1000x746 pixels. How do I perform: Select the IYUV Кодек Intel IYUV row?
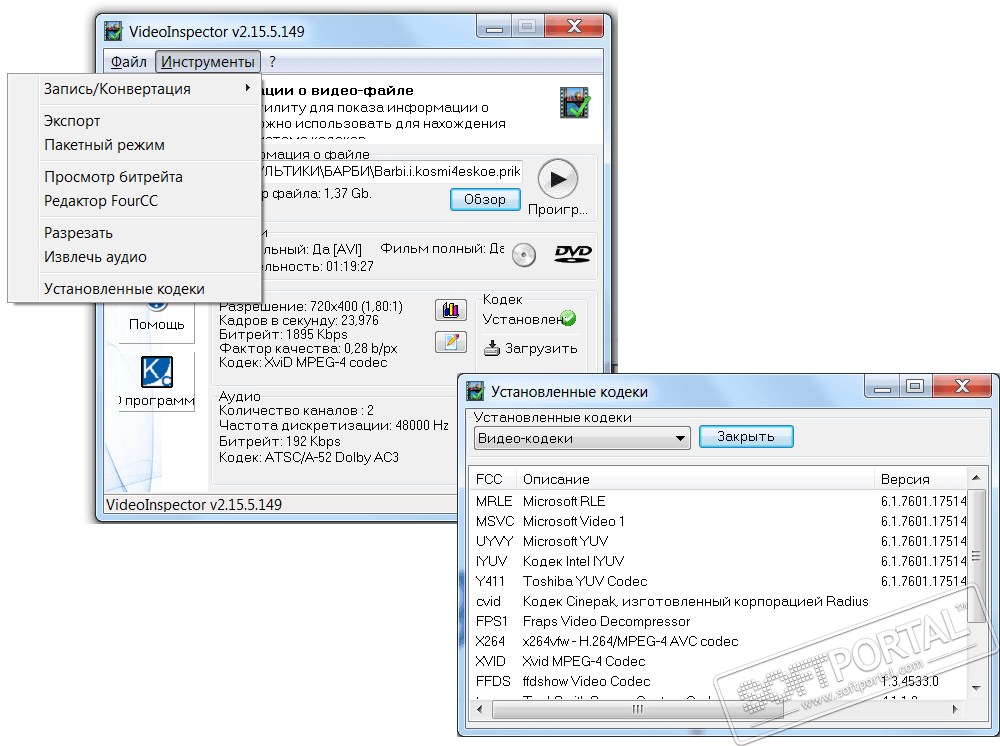(x=719, y=561)
